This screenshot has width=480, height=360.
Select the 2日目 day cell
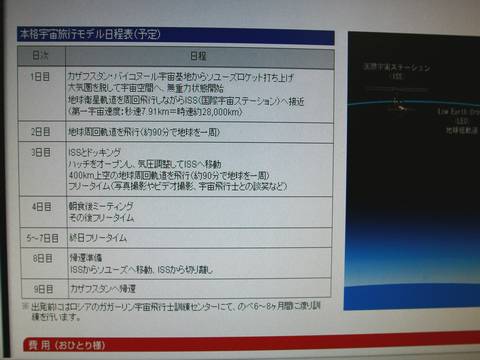[42, 132]
